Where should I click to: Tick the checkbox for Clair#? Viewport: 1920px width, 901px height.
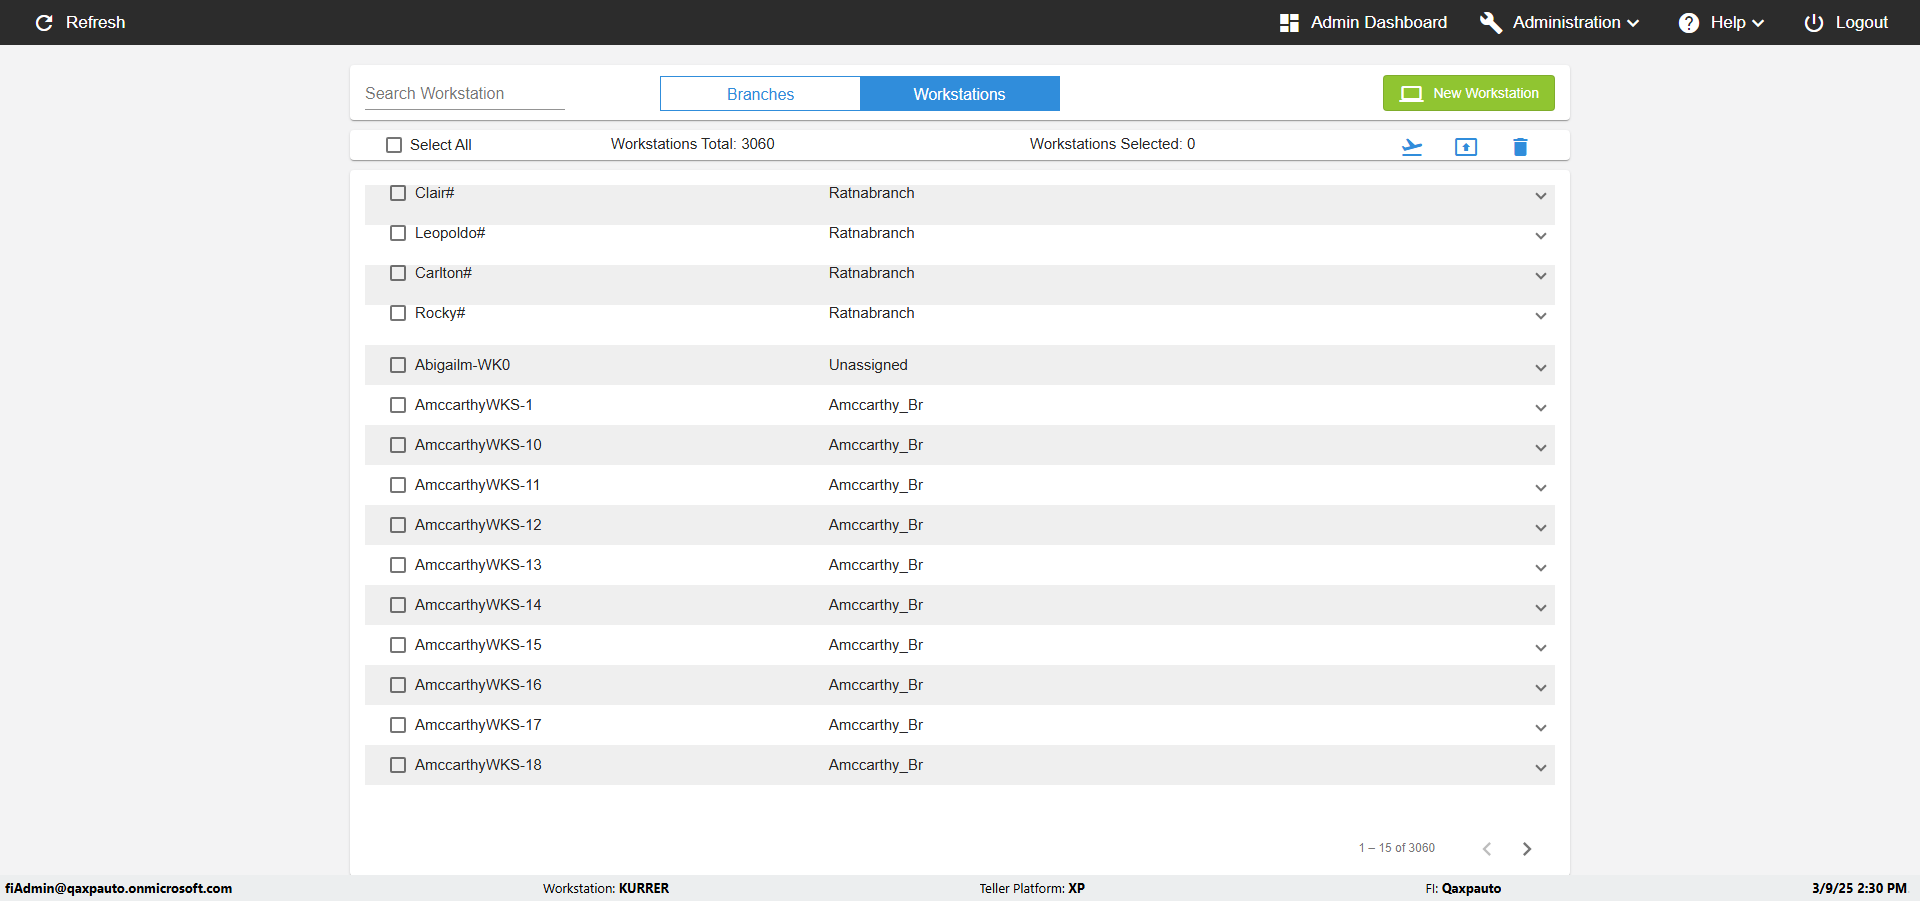pyautogui.click(x=398, y=193)
